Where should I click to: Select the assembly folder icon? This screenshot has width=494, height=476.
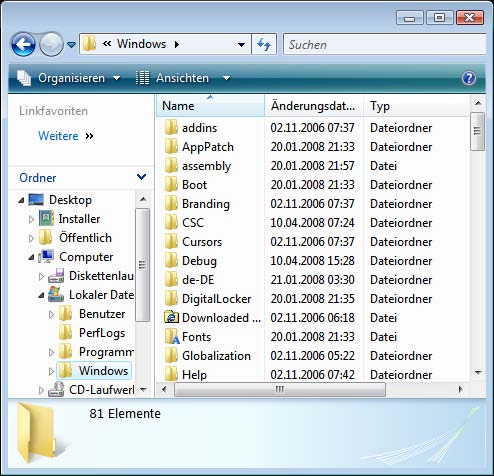[171, 165]
